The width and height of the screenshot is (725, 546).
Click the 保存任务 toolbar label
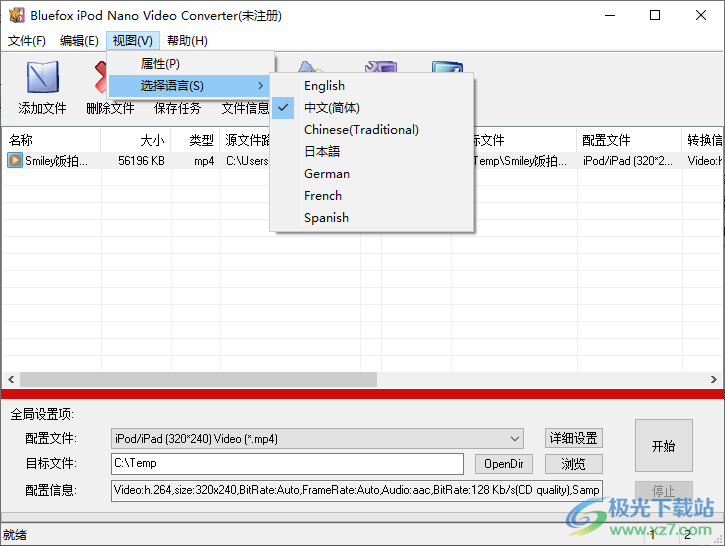pos(178,108)
